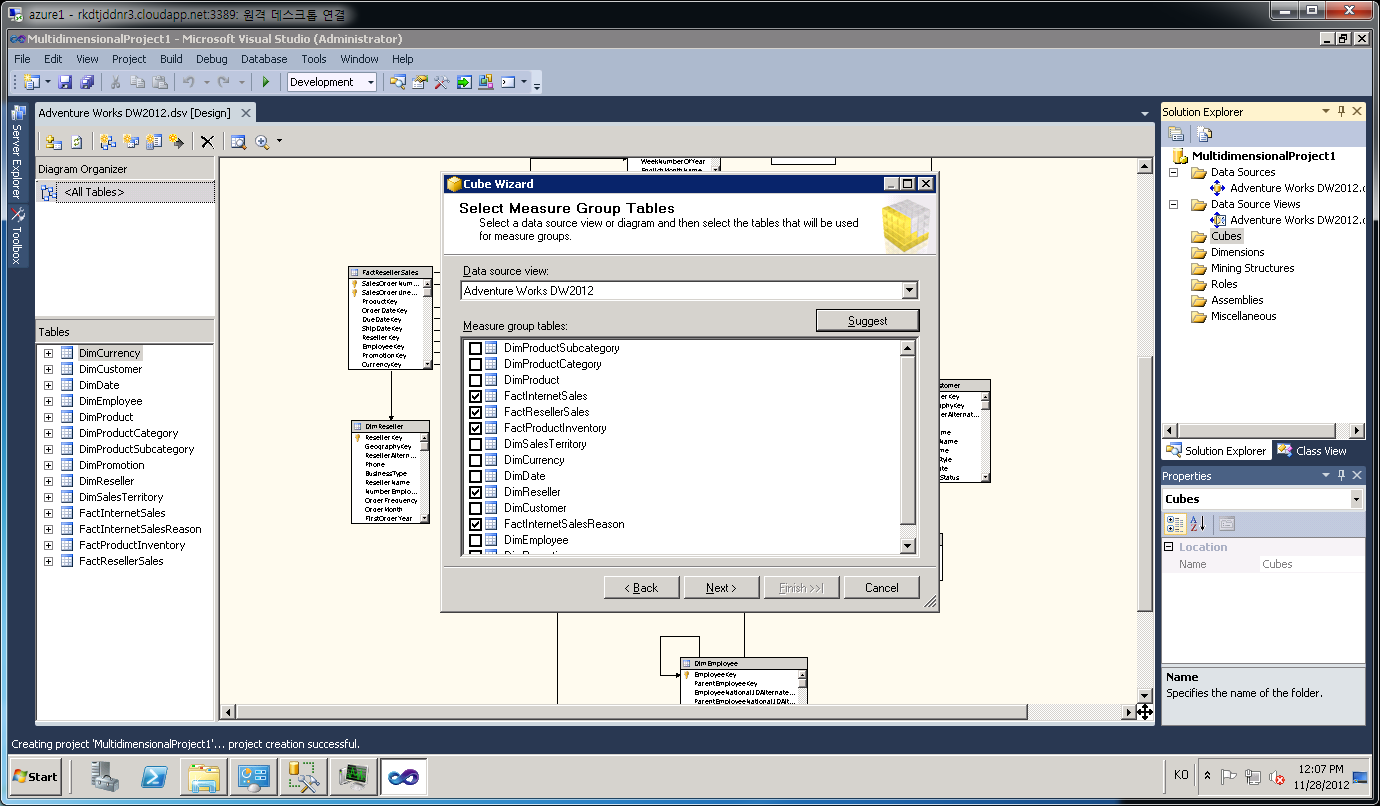1380x806 pixels.
Task: Click the Zoom magnifier icon
Action: point(262,142)
